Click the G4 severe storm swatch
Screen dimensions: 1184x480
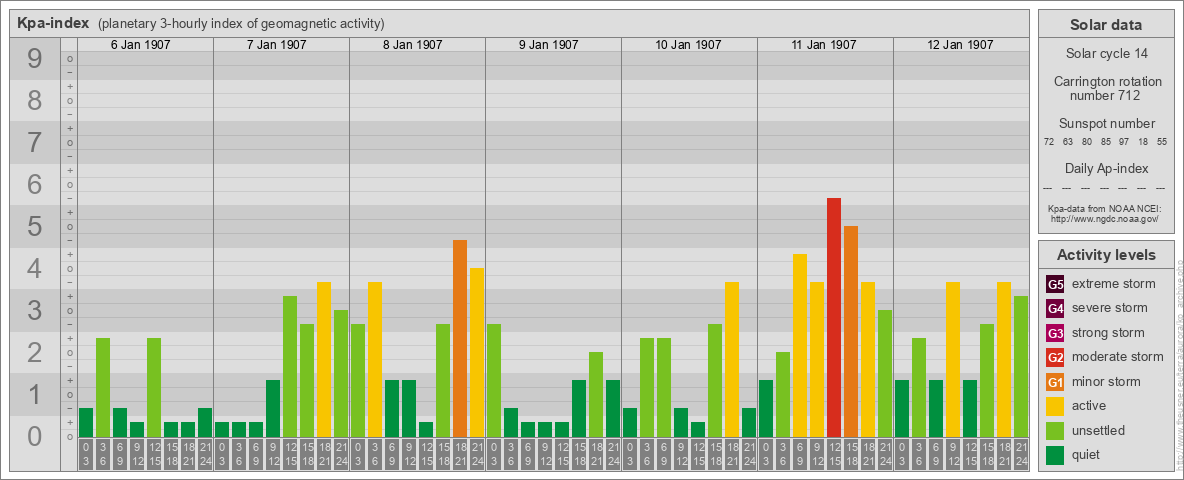pos(1055,309)
